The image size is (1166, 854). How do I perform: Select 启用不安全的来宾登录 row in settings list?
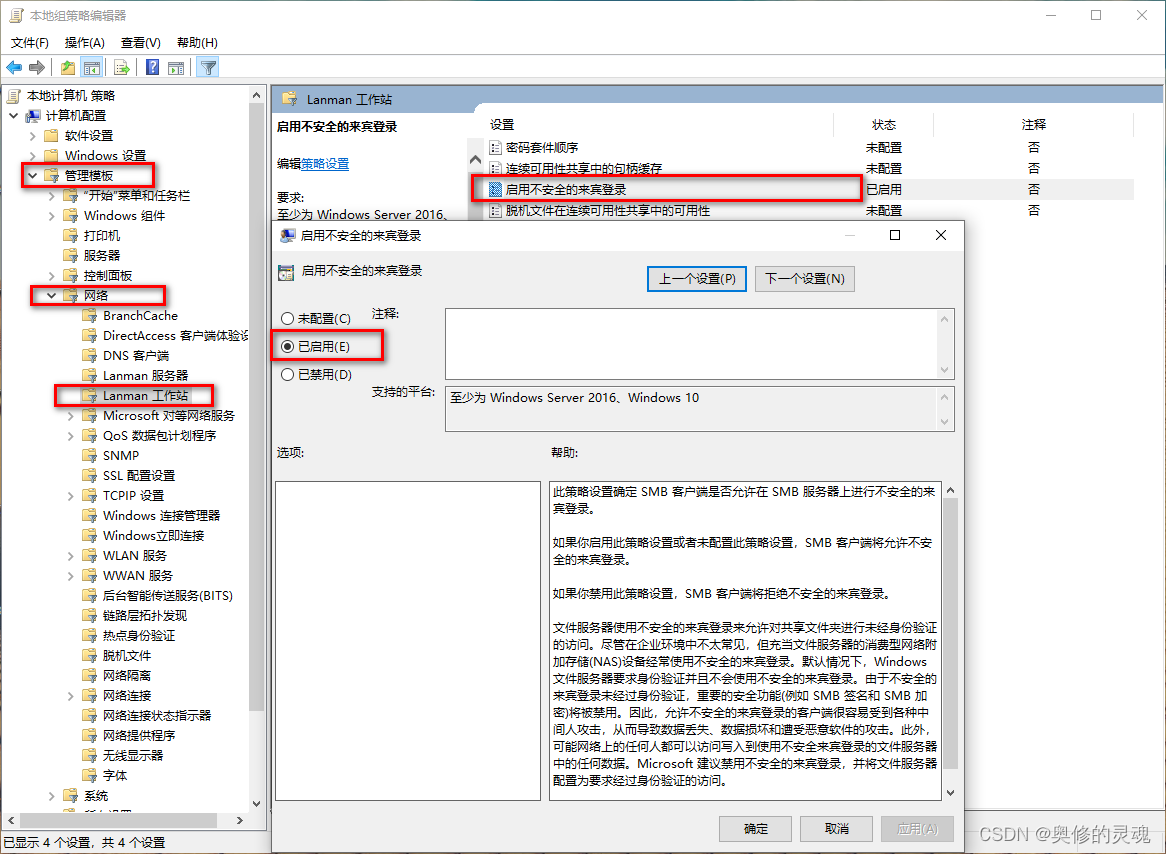pyautogui.click(x=810, y=190)
